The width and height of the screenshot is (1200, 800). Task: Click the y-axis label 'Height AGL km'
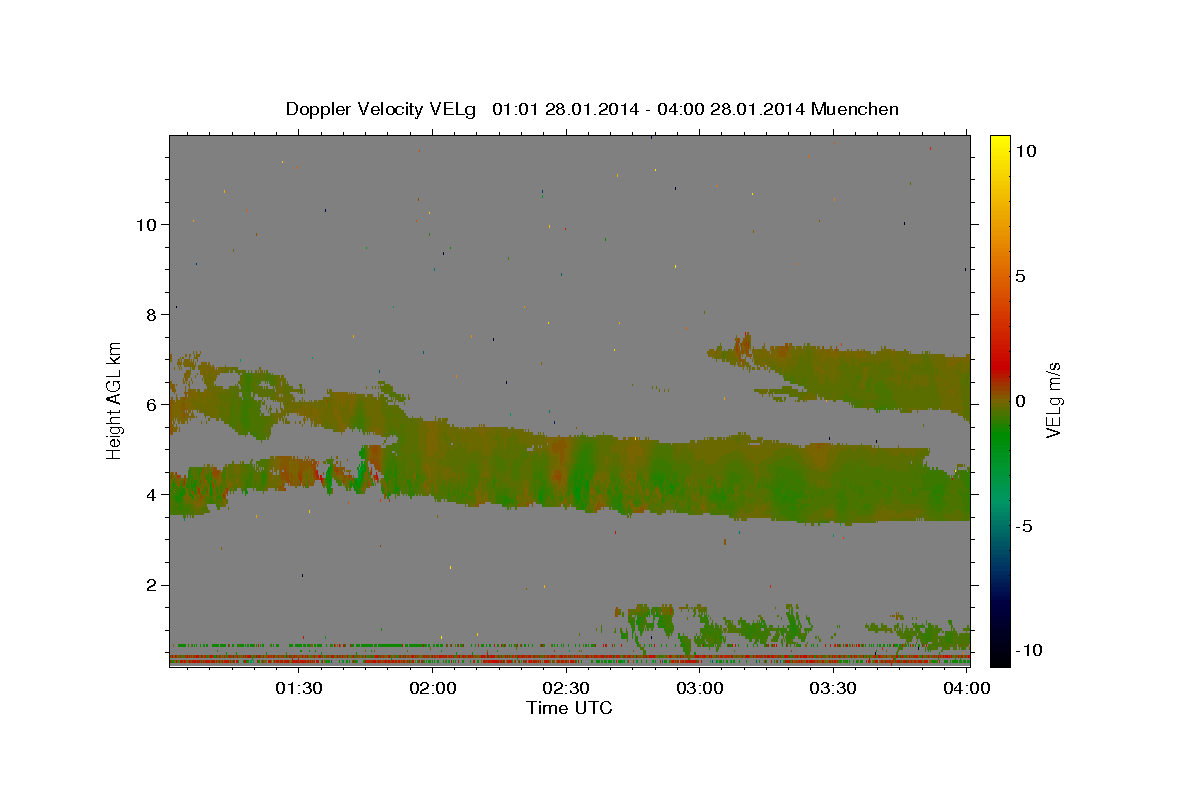coord(115,400)
